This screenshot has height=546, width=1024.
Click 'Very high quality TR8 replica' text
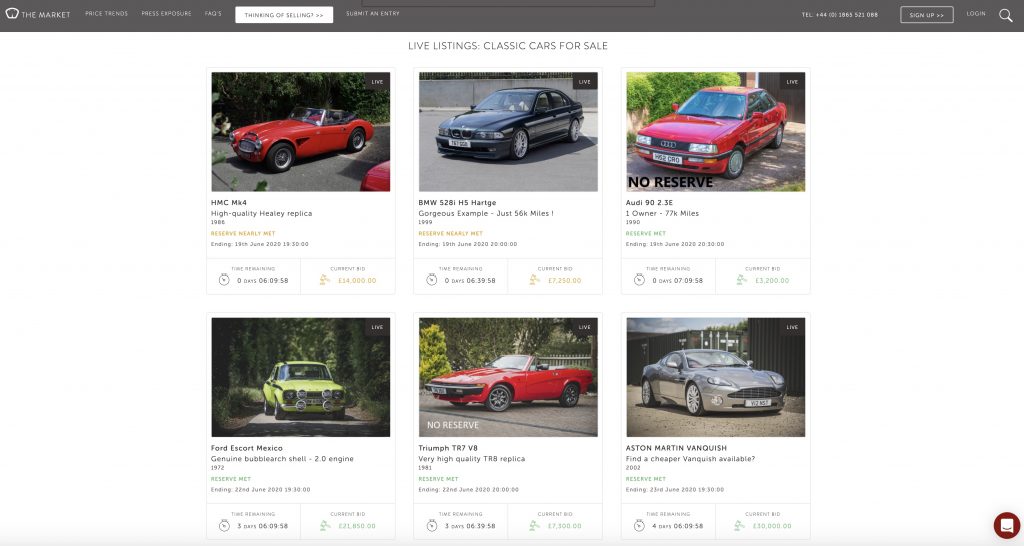point(472,459)
